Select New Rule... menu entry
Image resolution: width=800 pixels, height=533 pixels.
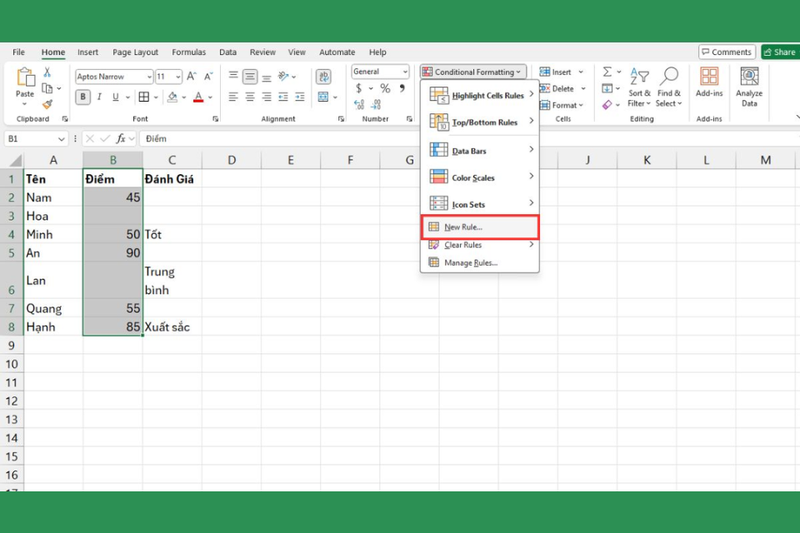(x=480, y=227)
